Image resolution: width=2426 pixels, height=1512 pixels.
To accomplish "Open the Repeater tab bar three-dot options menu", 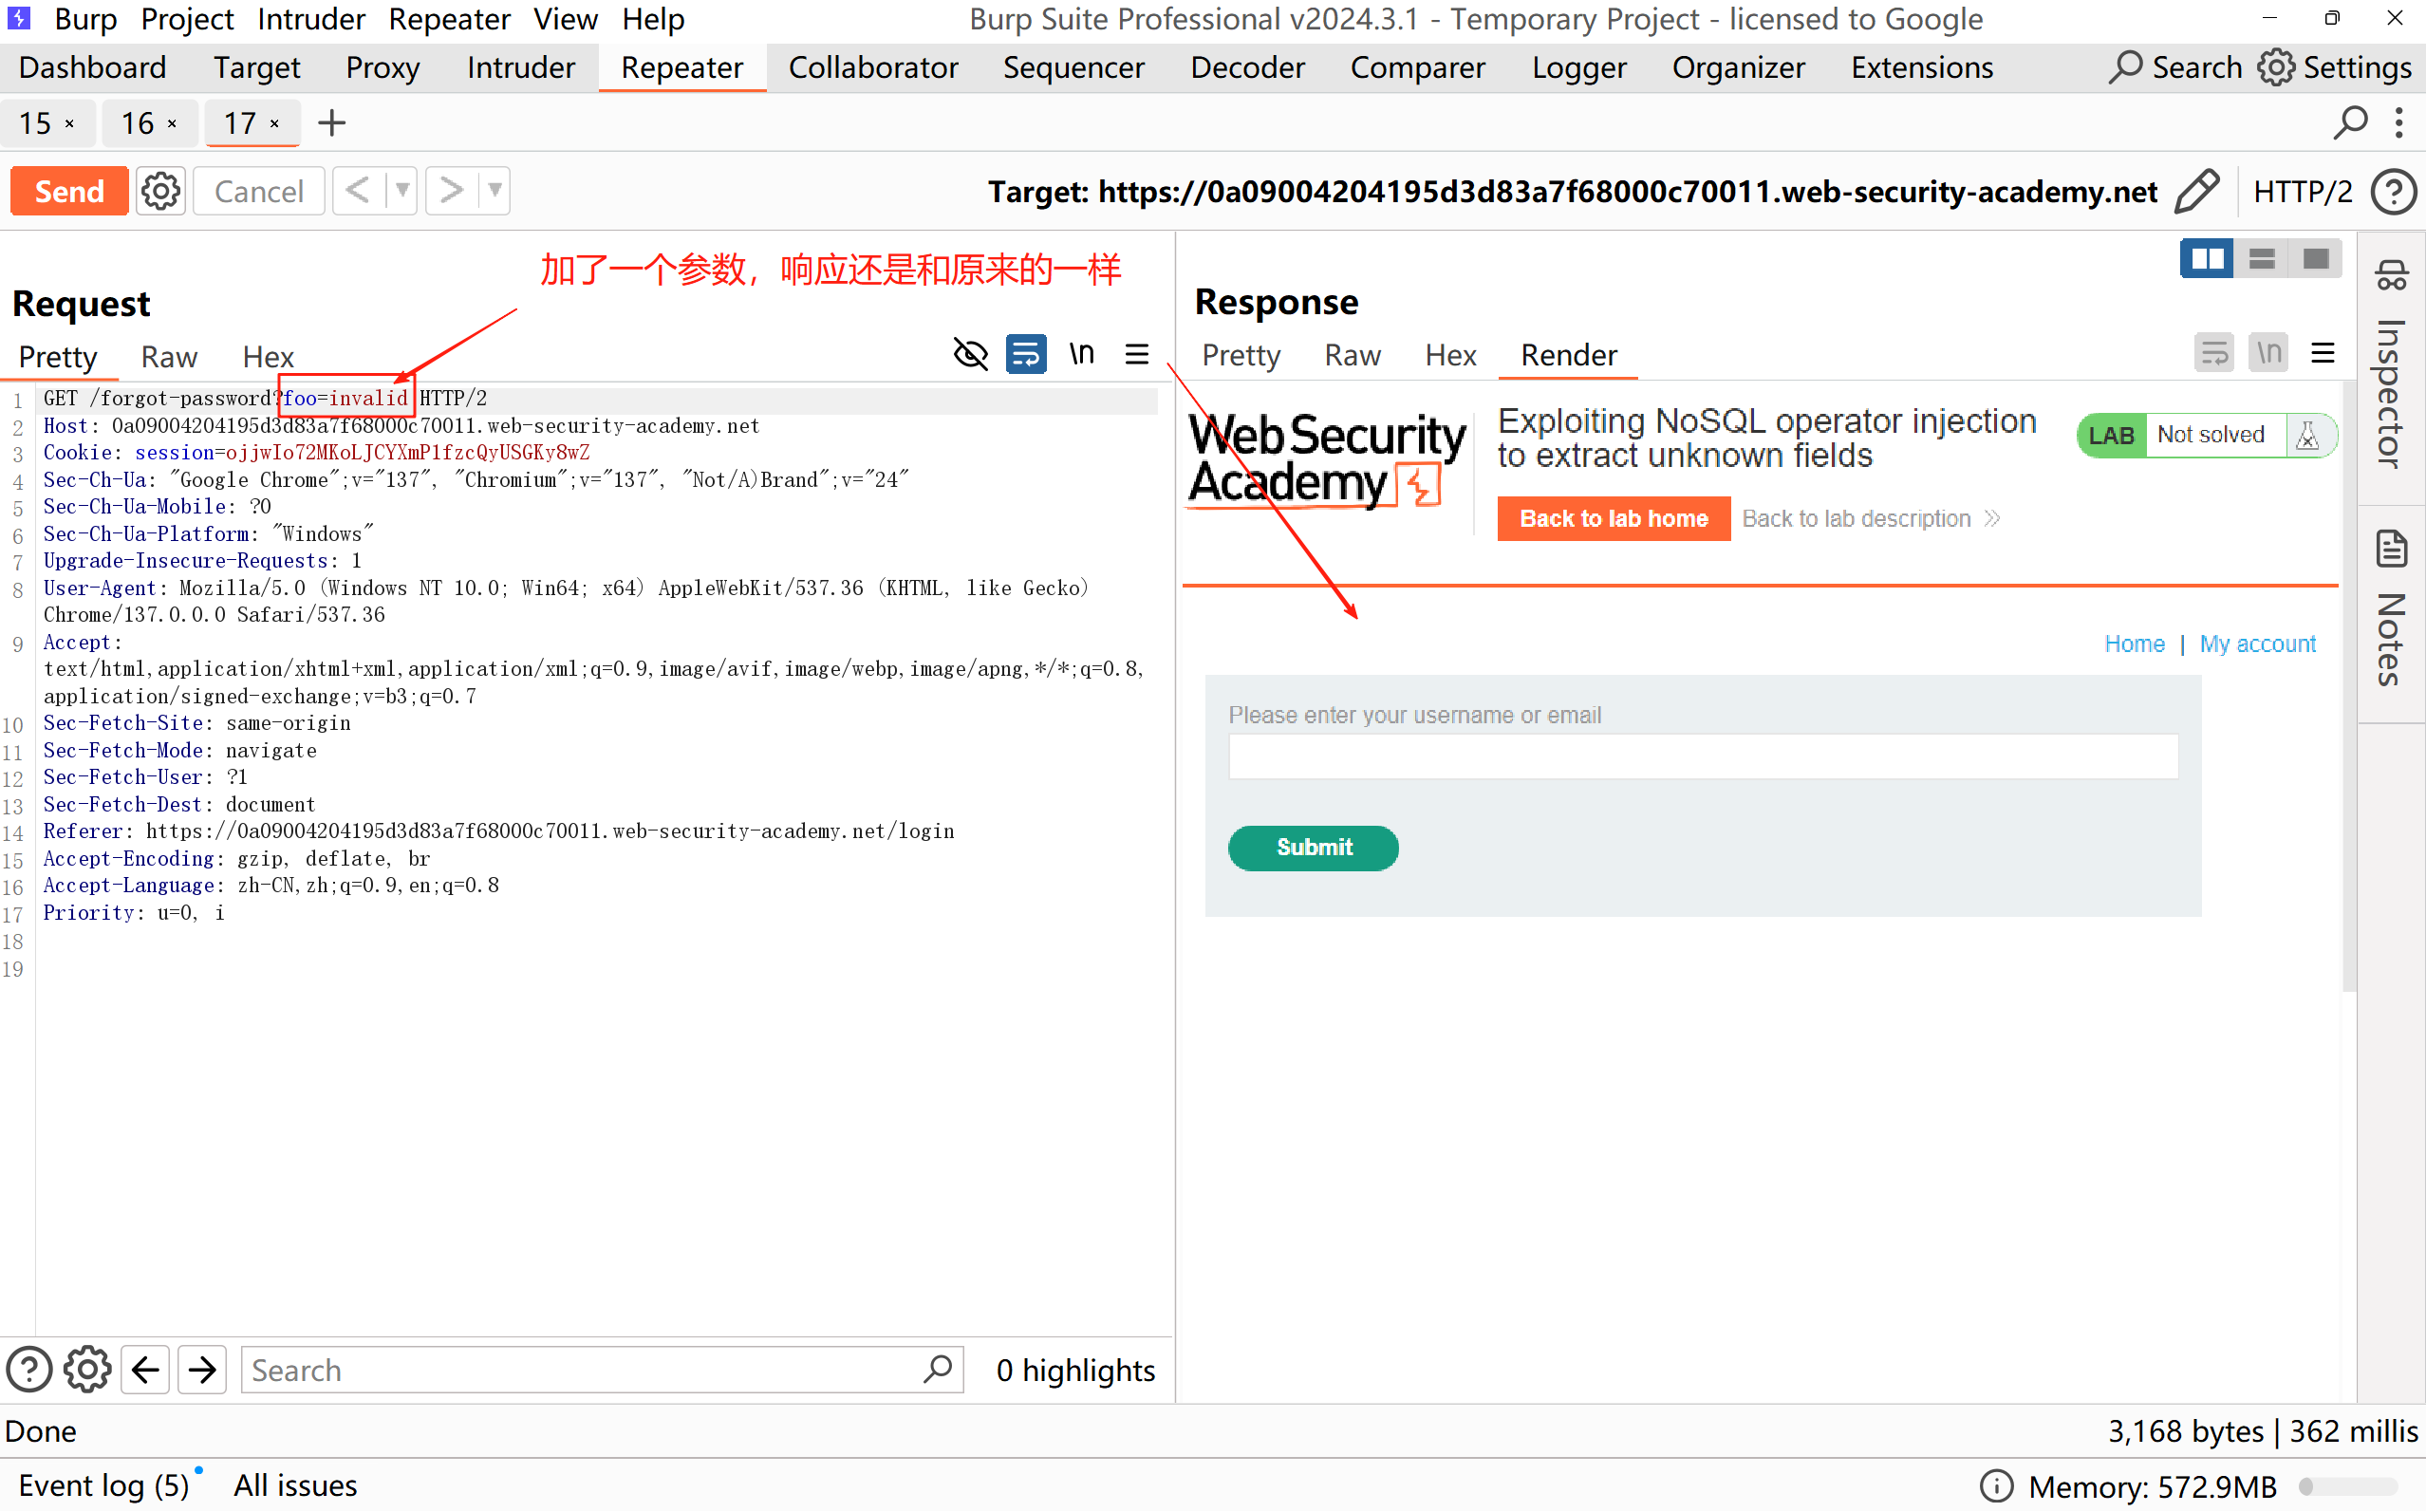I will [2399, 123].
